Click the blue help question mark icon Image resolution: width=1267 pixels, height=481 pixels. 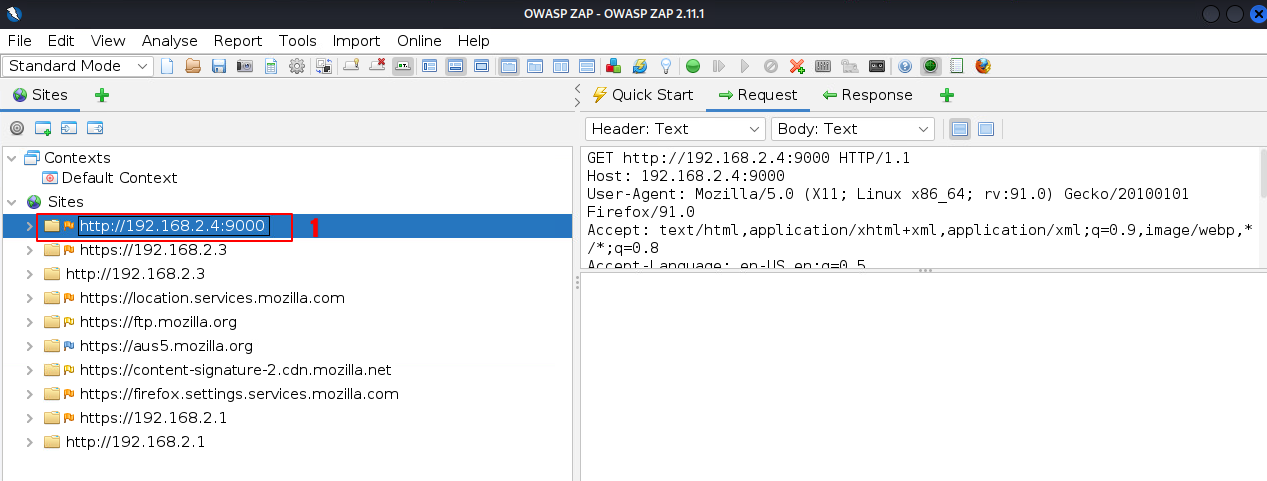tap(905, 66)
